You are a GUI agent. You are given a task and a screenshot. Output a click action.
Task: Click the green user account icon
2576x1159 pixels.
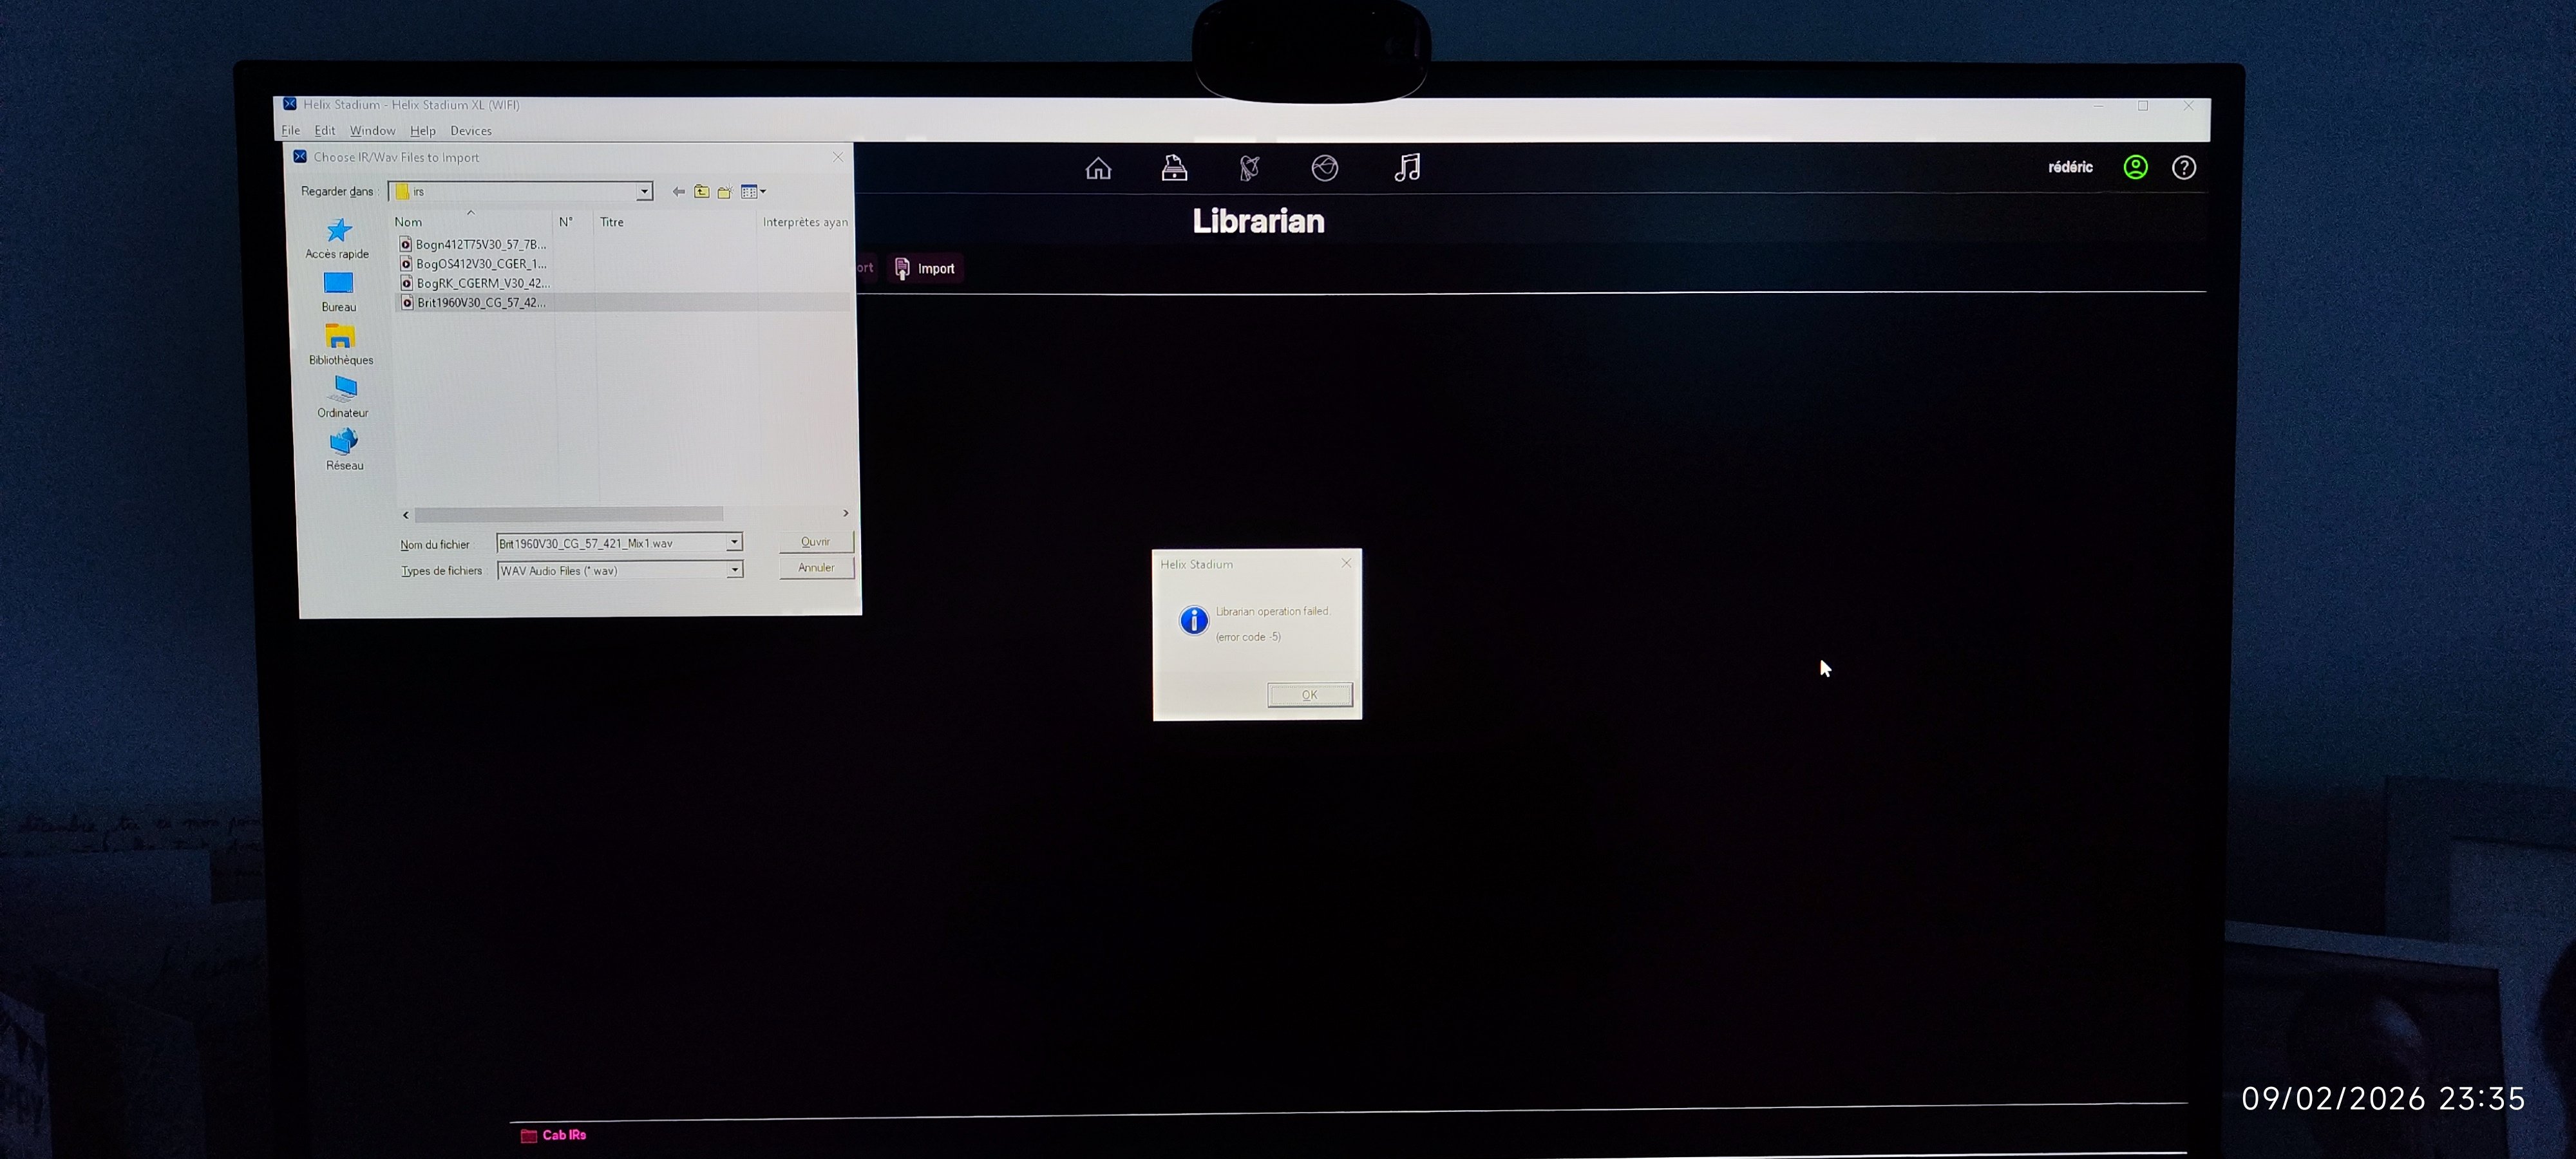2135,167
